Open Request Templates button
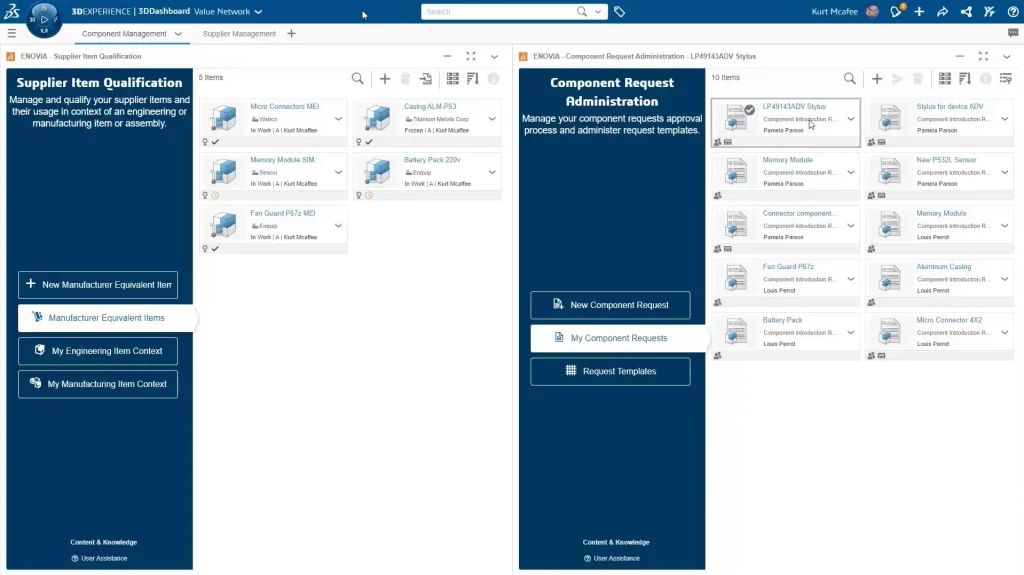1024x575 pixels. point(610,371)
